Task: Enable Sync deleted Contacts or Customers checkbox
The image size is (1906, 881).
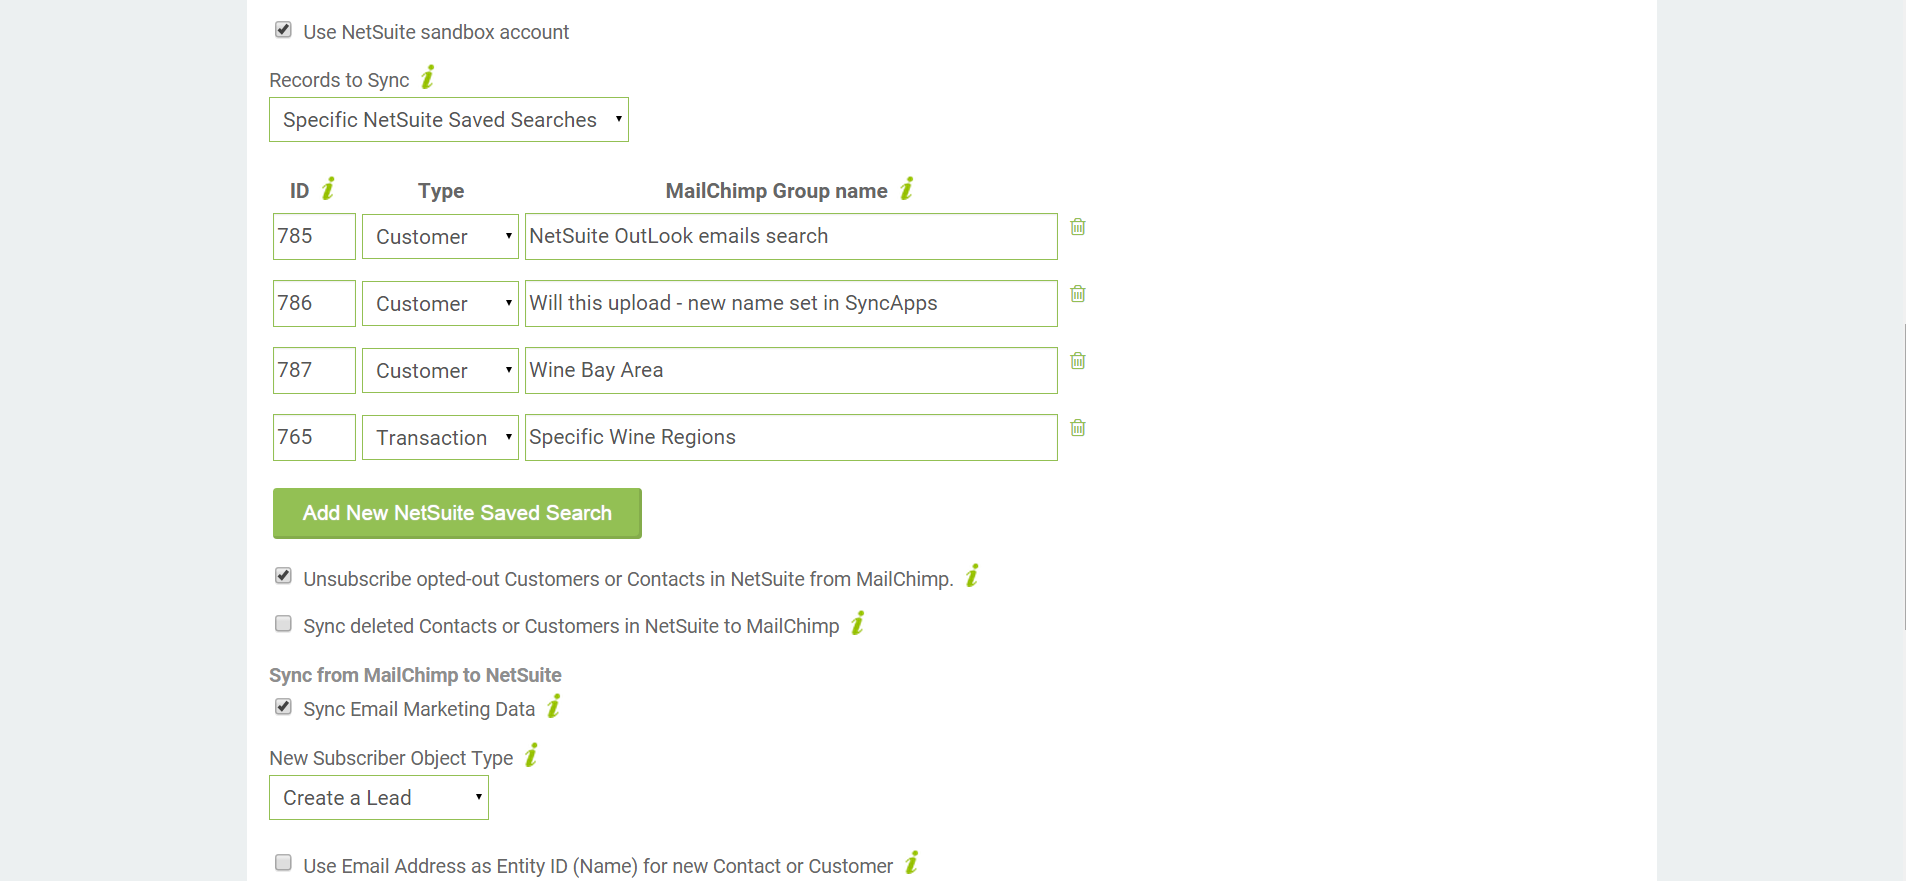Action: 284,624
